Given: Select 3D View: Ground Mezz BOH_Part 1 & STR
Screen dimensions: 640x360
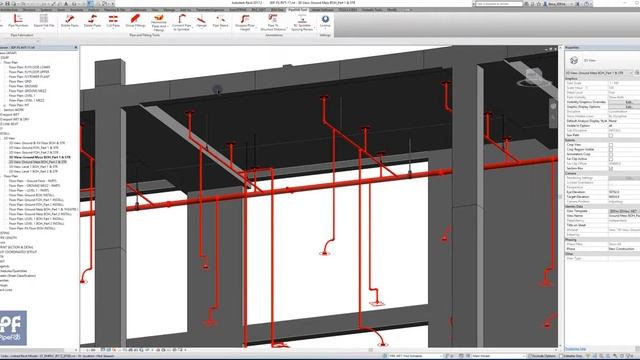Looking at the screenshot, I should (x=40, y=157).
